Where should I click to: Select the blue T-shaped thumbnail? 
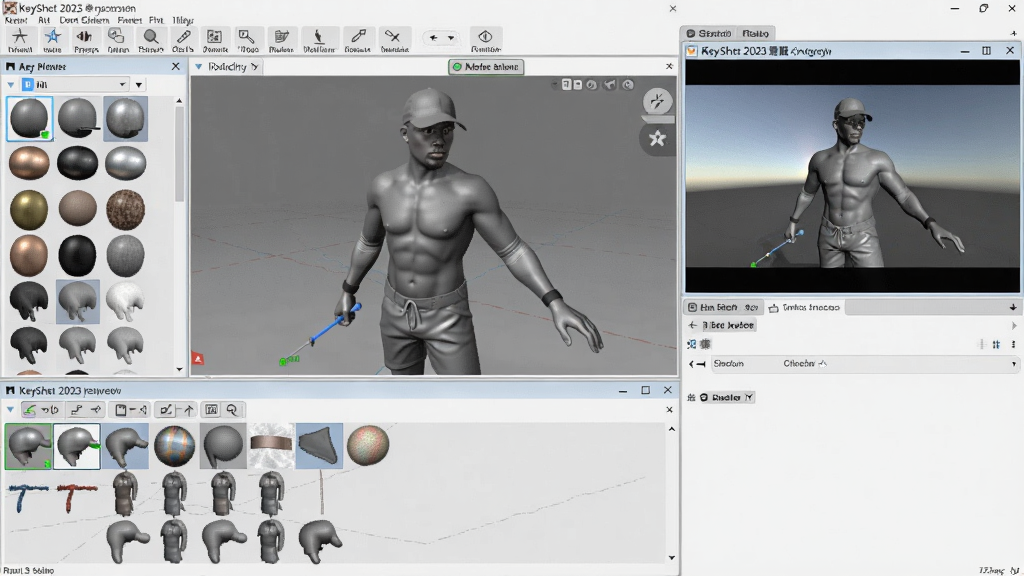coord(28,498)
